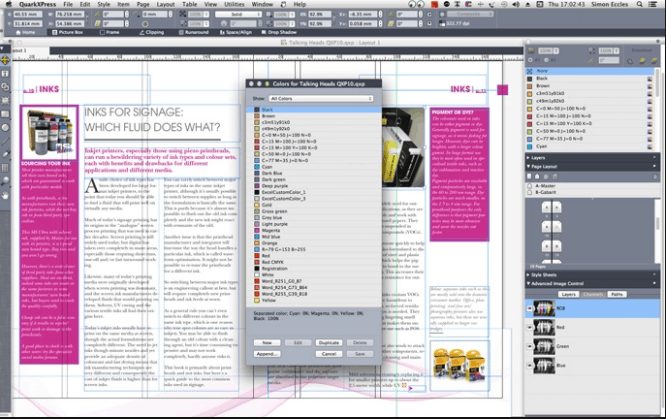Click the B-Gabarit master page icon

tap(530, 192)
